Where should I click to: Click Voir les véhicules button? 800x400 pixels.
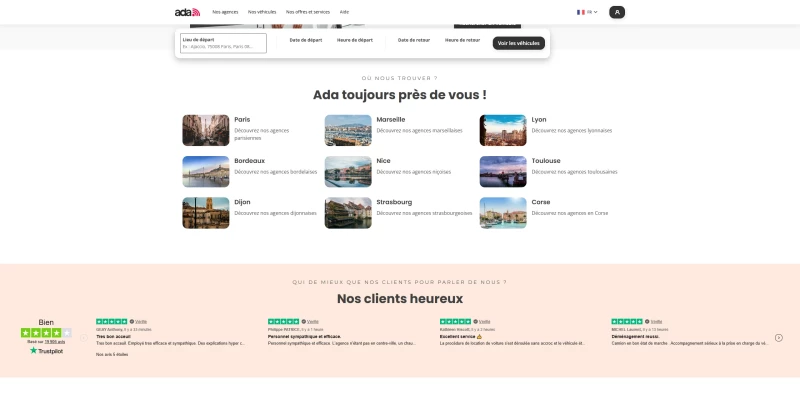point(518,43)
